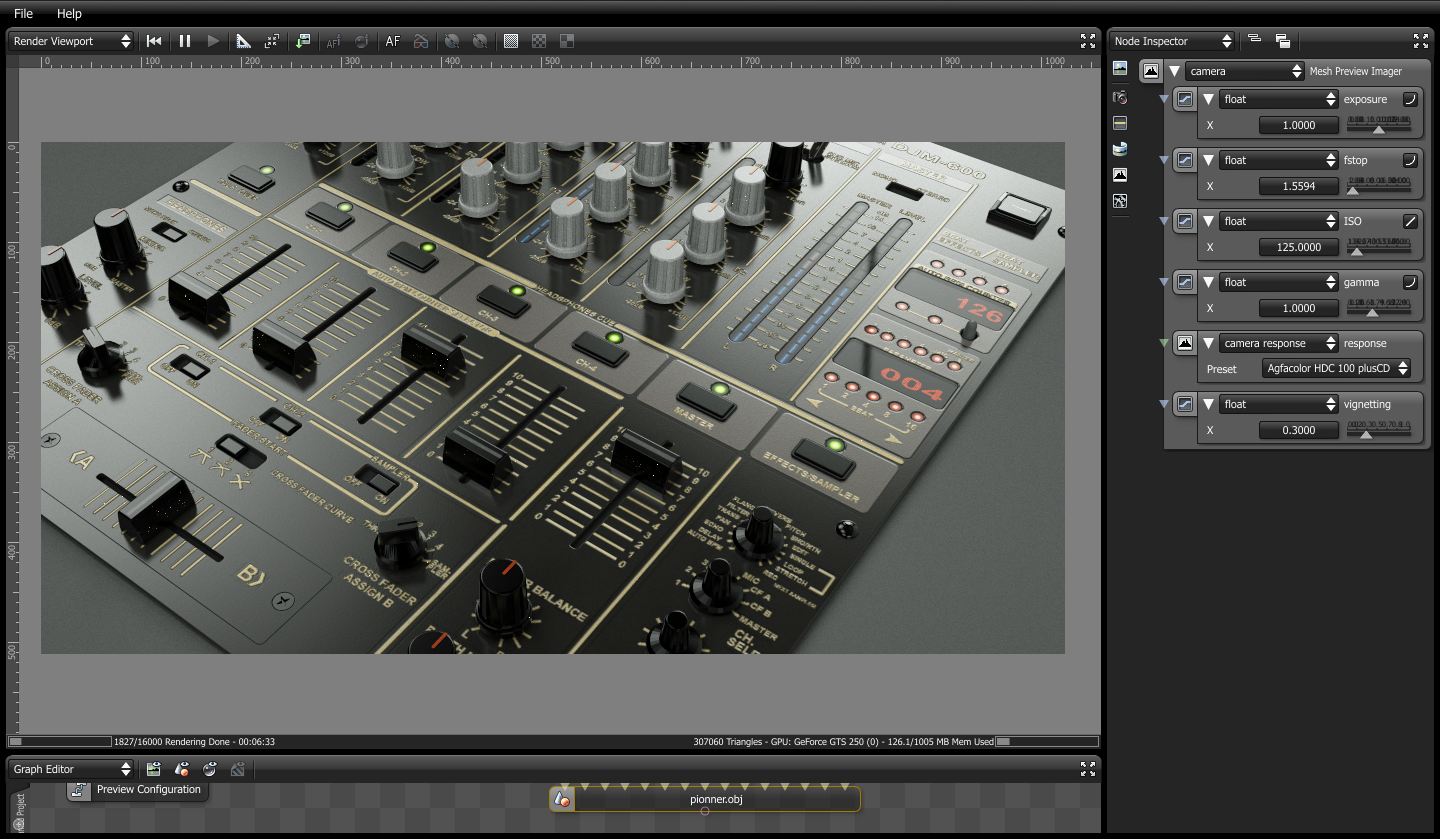The width and height of the screenshot is (1440, 839).
Task: Click the gamma float node icon
Action: click(x=1185, y=282)
